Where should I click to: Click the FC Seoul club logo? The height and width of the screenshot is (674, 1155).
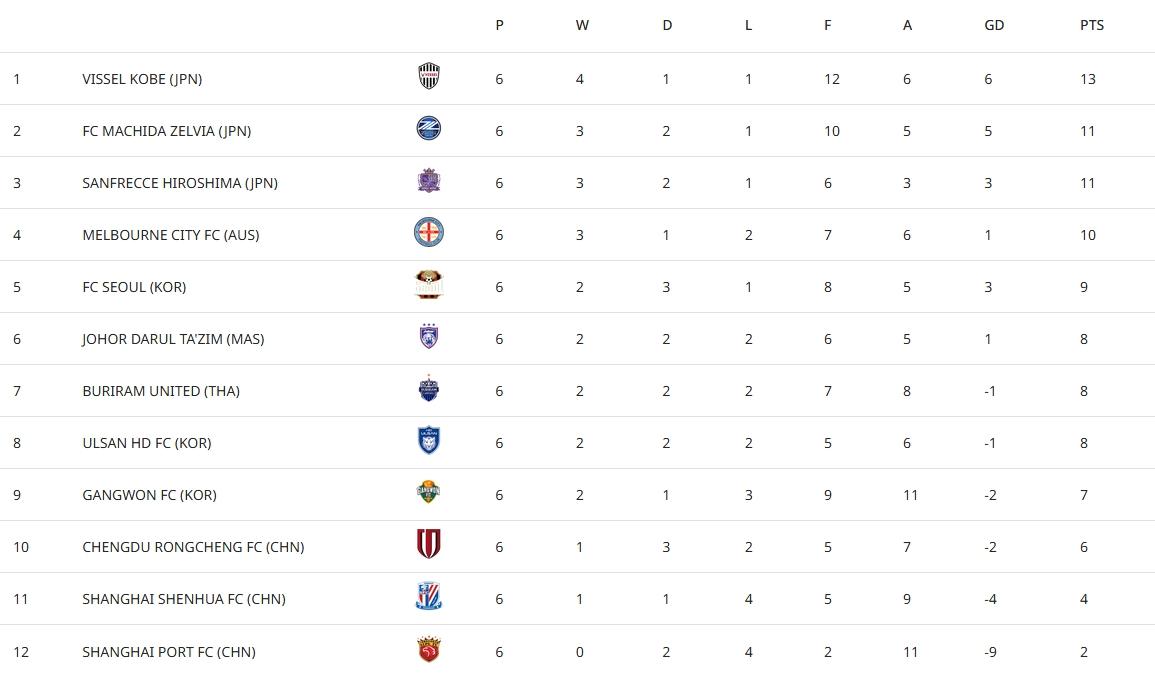click(429, 285)
